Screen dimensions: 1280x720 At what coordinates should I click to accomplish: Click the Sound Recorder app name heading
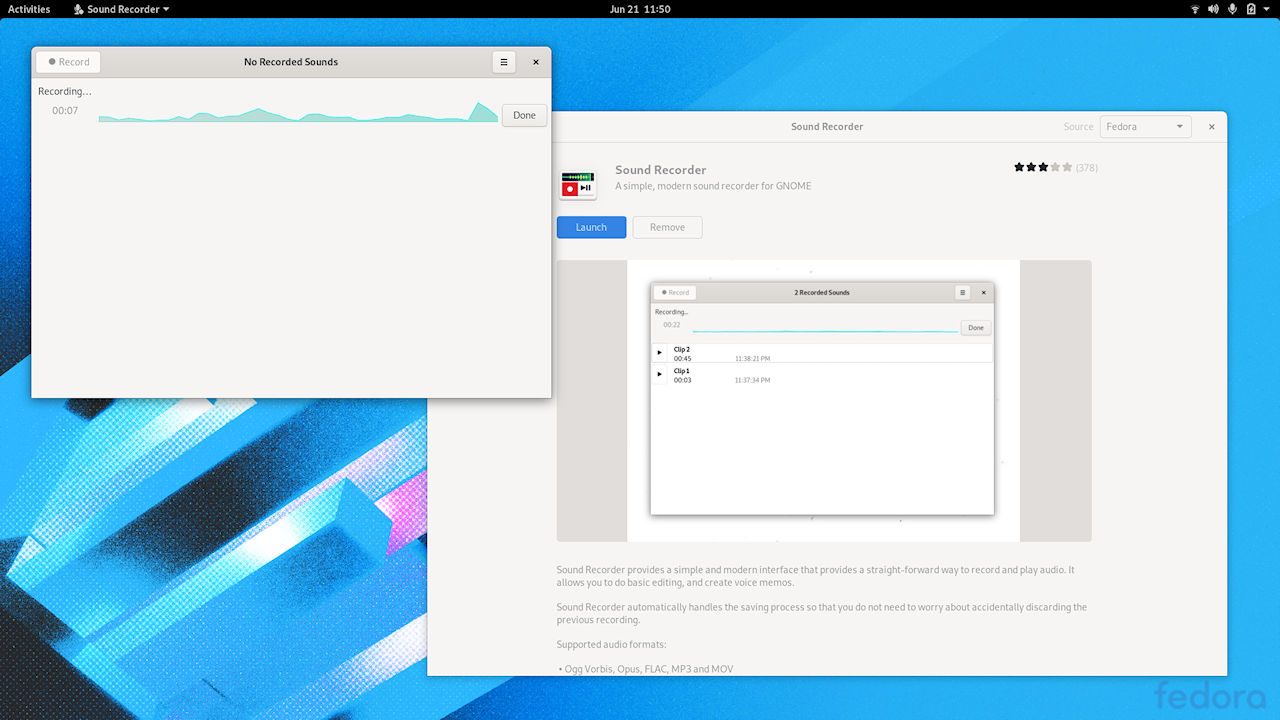(661, 170)
